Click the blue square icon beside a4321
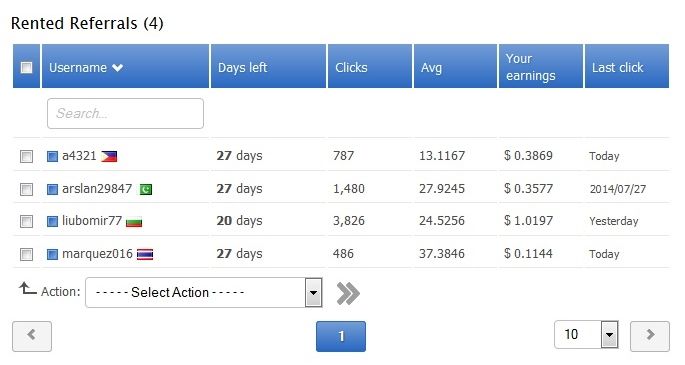Screen dimensions: 685x365 (x=52, y=156)
